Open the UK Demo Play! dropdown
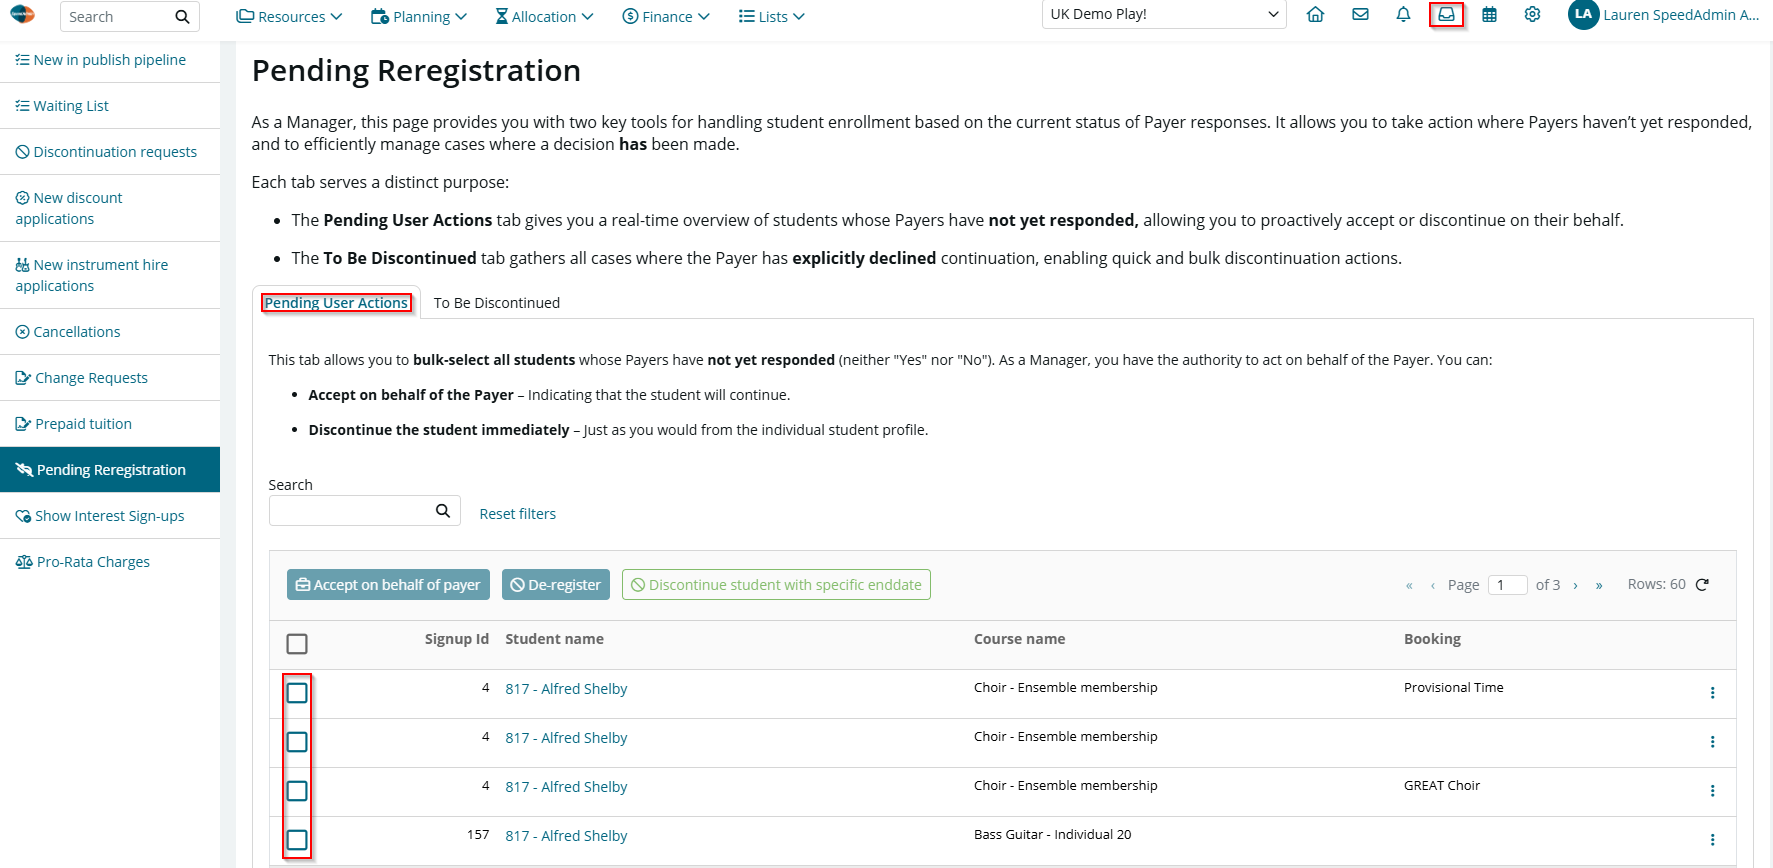This screenshot has height=868, width=1773. click(1164, 15)
